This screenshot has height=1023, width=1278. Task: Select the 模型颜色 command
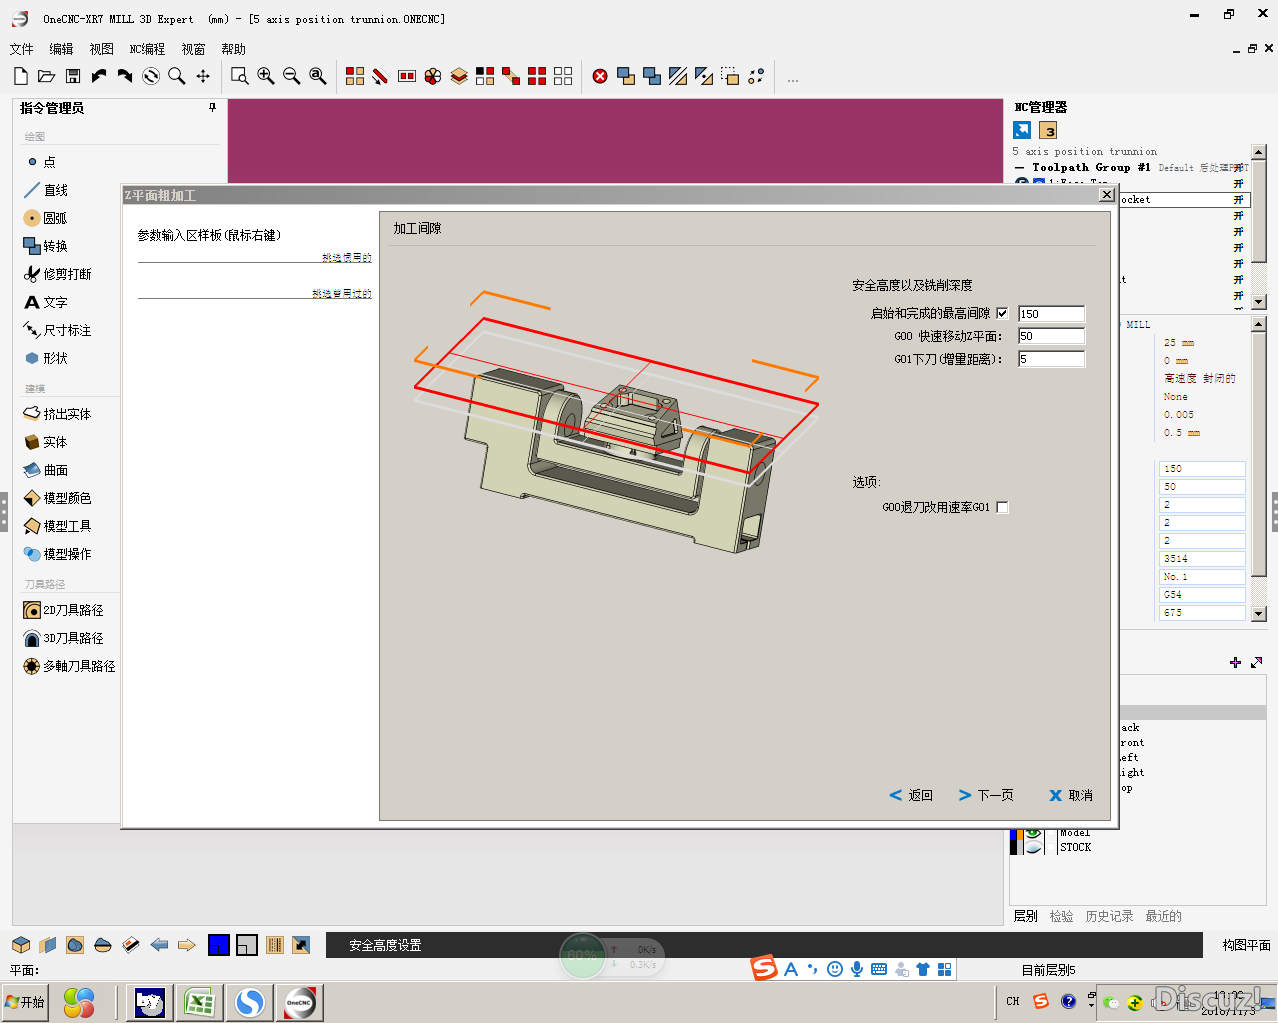pos(57,498)
